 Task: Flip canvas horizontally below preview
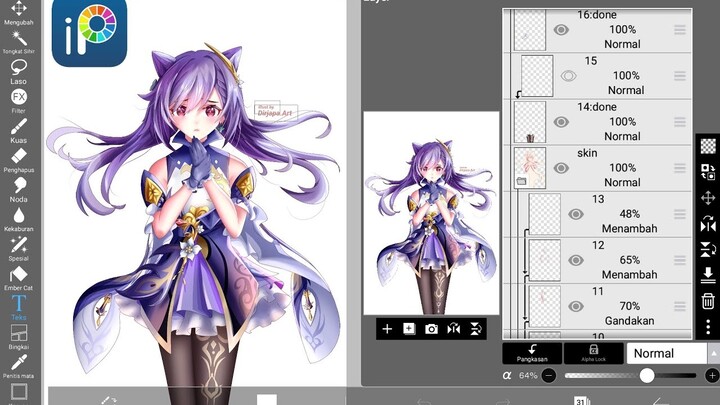pyautogui.click(x=454, y=329)
